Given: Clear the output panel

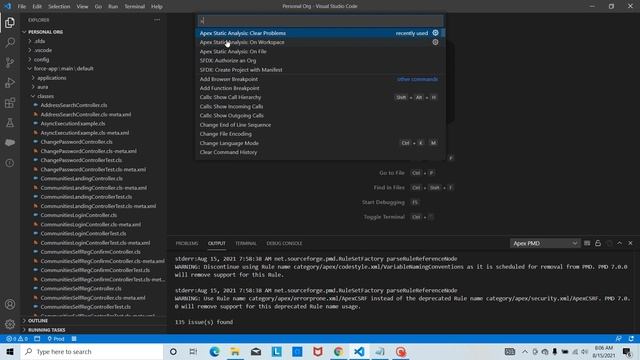Looking at the screenshot, I should (587, 243).
